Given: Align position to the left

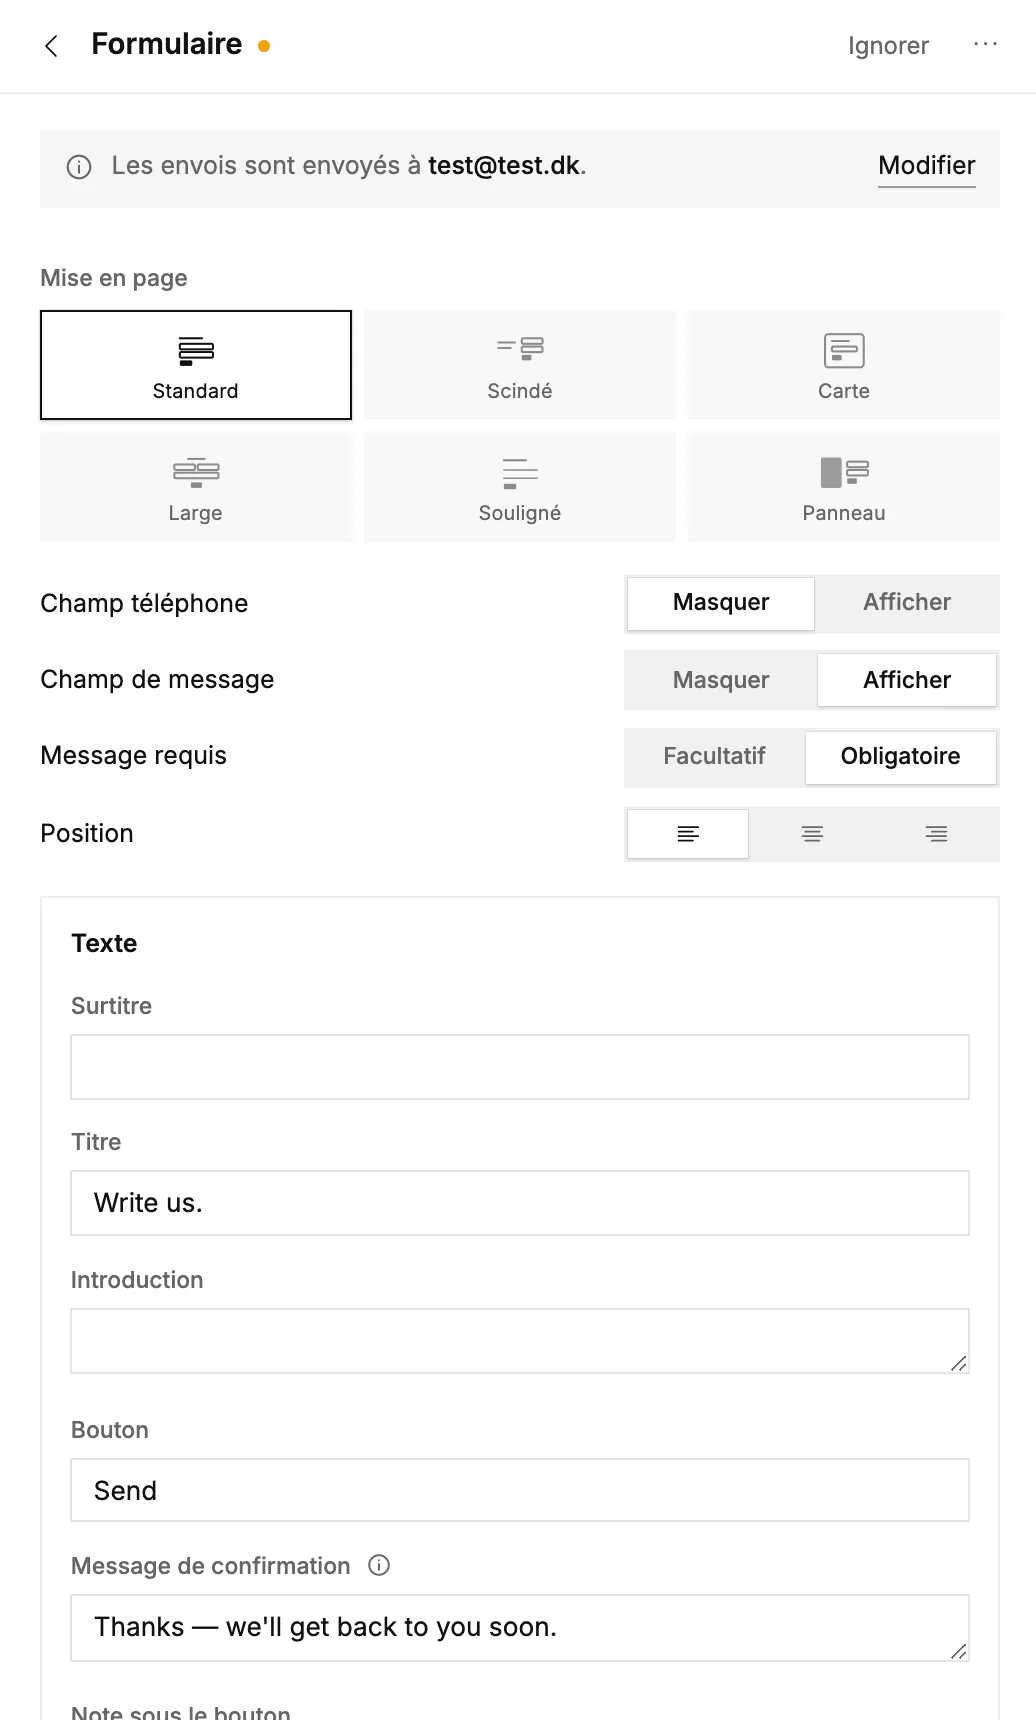Looking at the screenshot, I should (688, 834).
